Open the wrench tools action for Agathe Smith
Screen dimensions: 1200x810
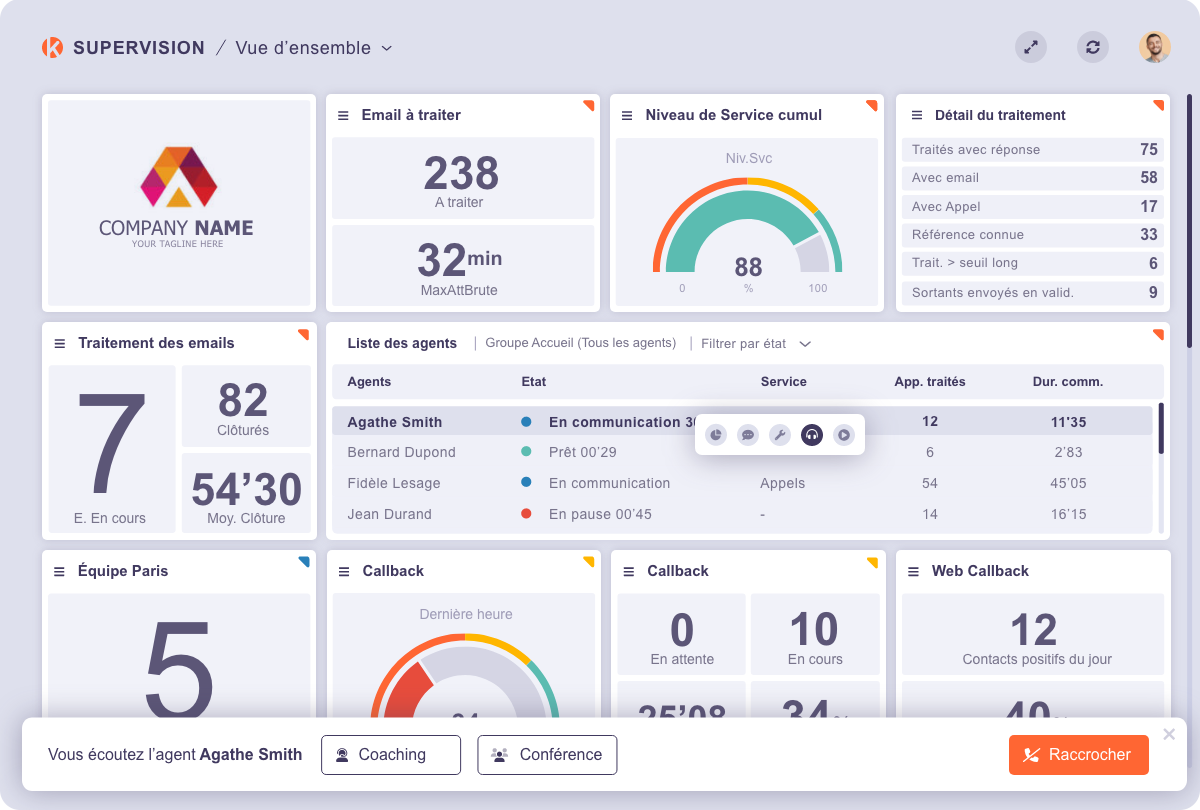779,434
